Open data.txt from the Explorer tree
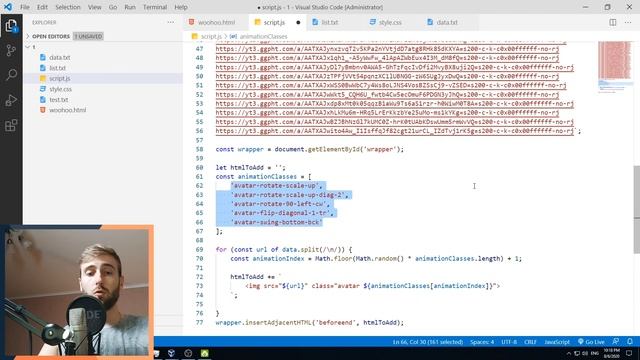Viewport: 640px width, 360px height. click(60, 58)
